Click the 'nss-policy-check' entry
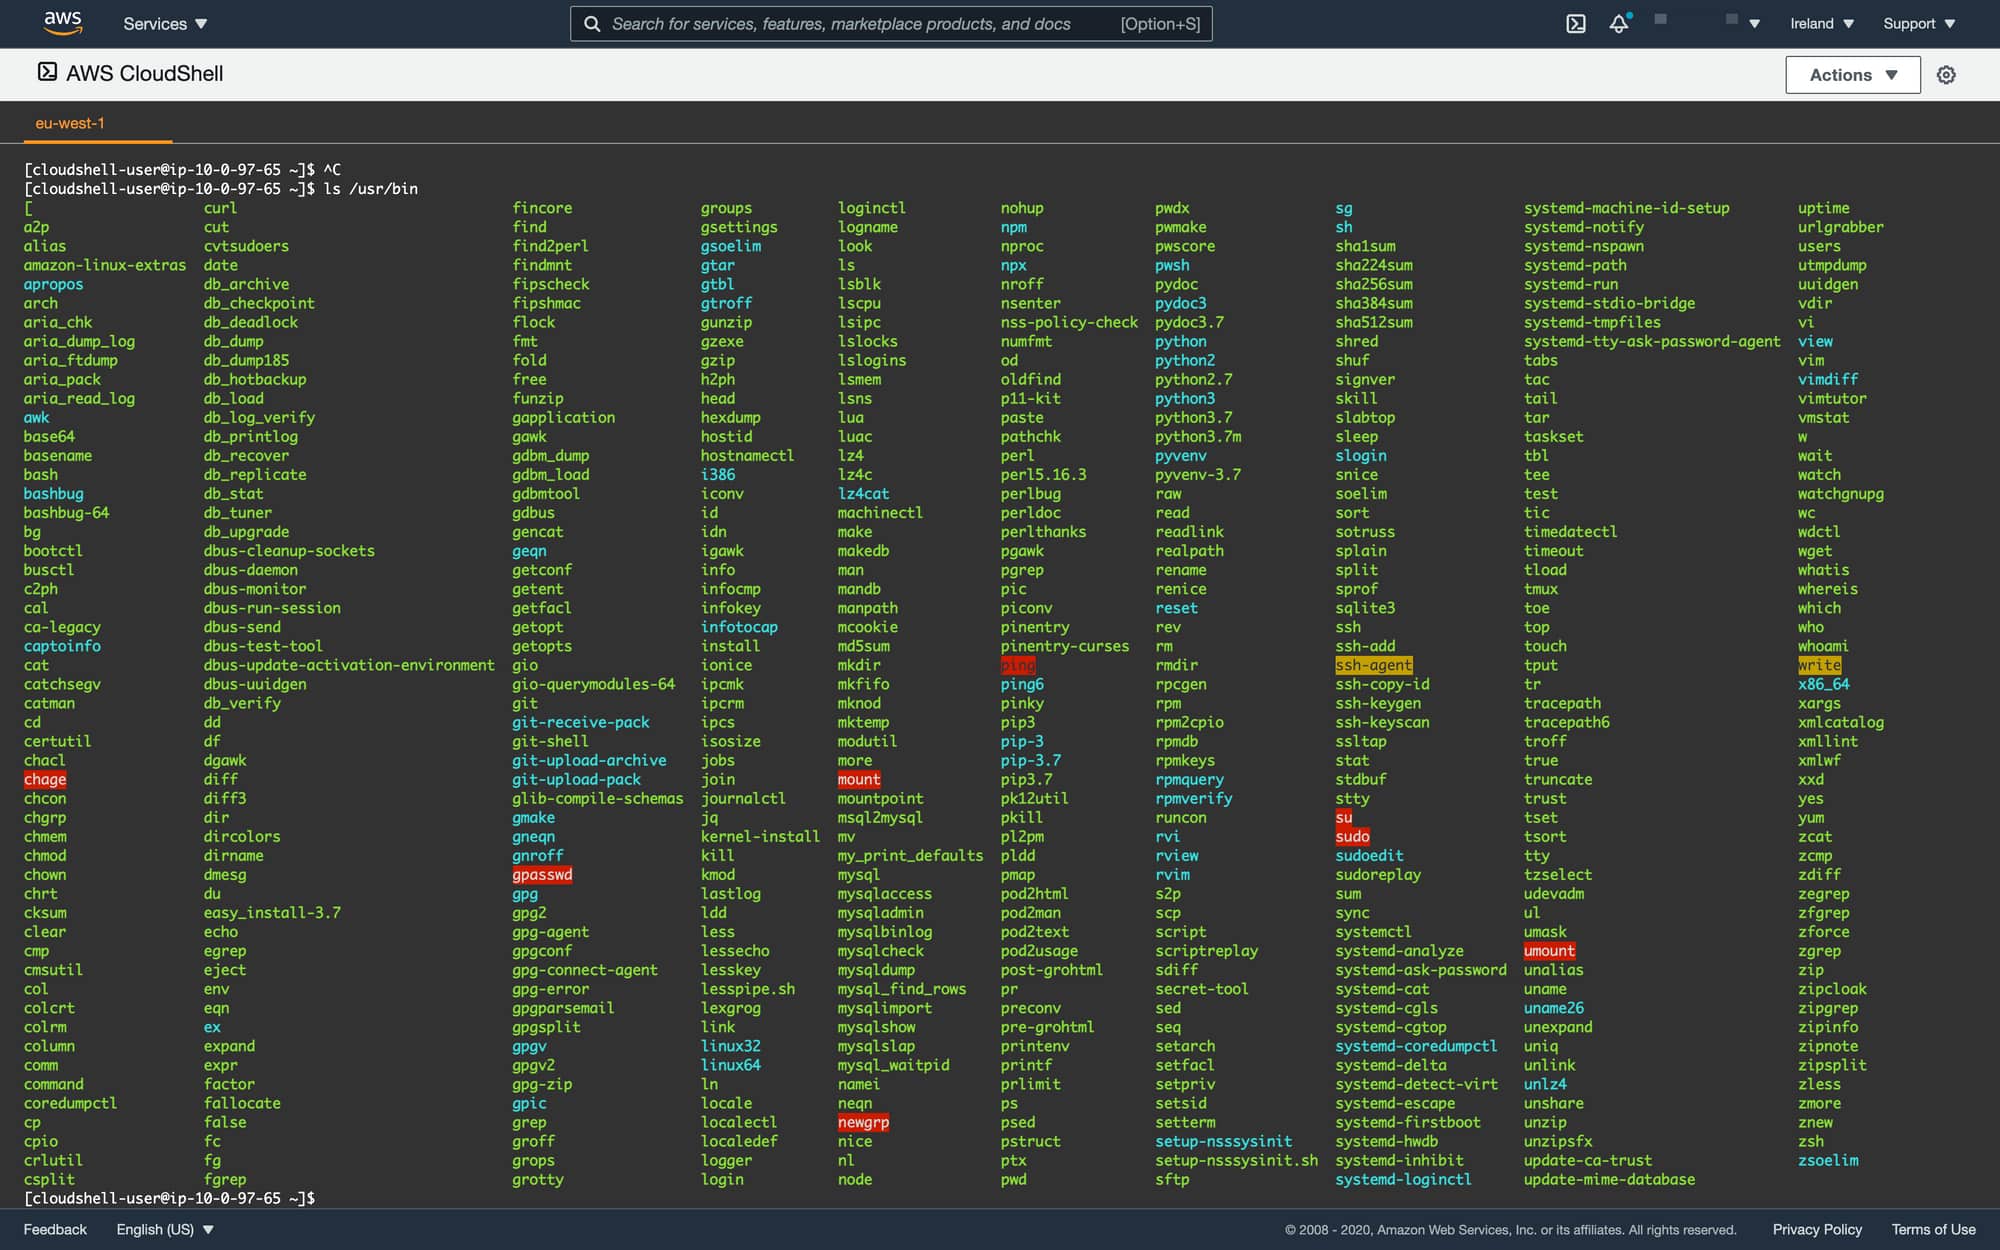The height and width of the screenshot is (1250, 2000). [1069, 322]
